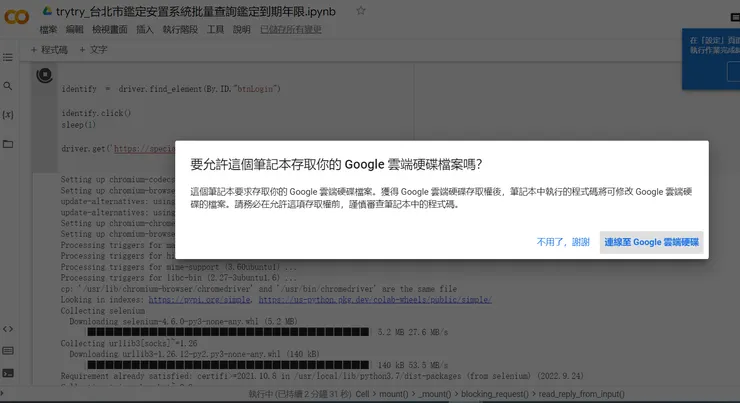Click the button in blue notification popup
The image size is (740, 403).
tap(733, 72)
